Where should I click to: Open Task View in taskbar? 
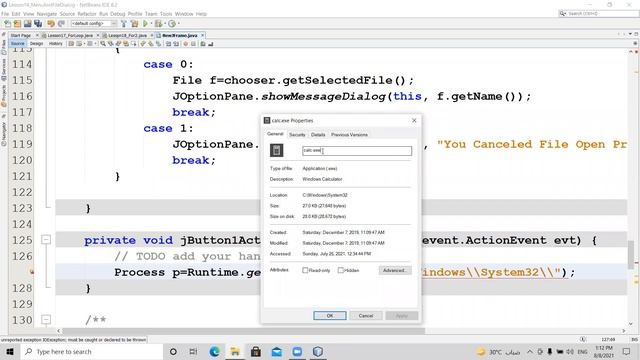193,351
